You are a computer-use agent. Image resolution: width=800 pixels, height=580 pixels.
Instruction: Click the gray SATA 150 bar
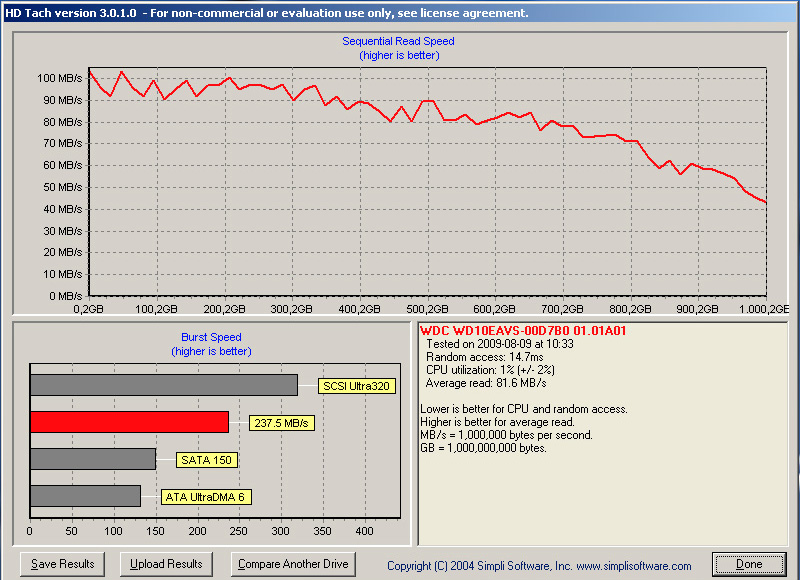93,459
